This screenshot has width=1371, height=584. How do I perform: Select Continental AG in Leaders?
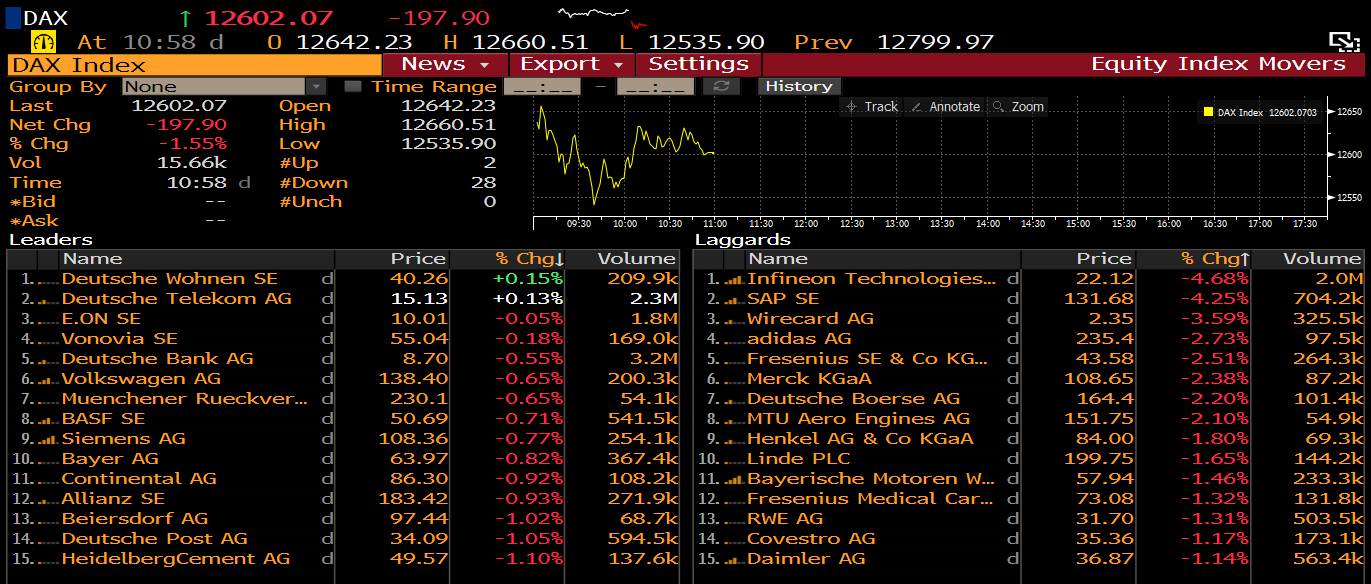point(343,479)
